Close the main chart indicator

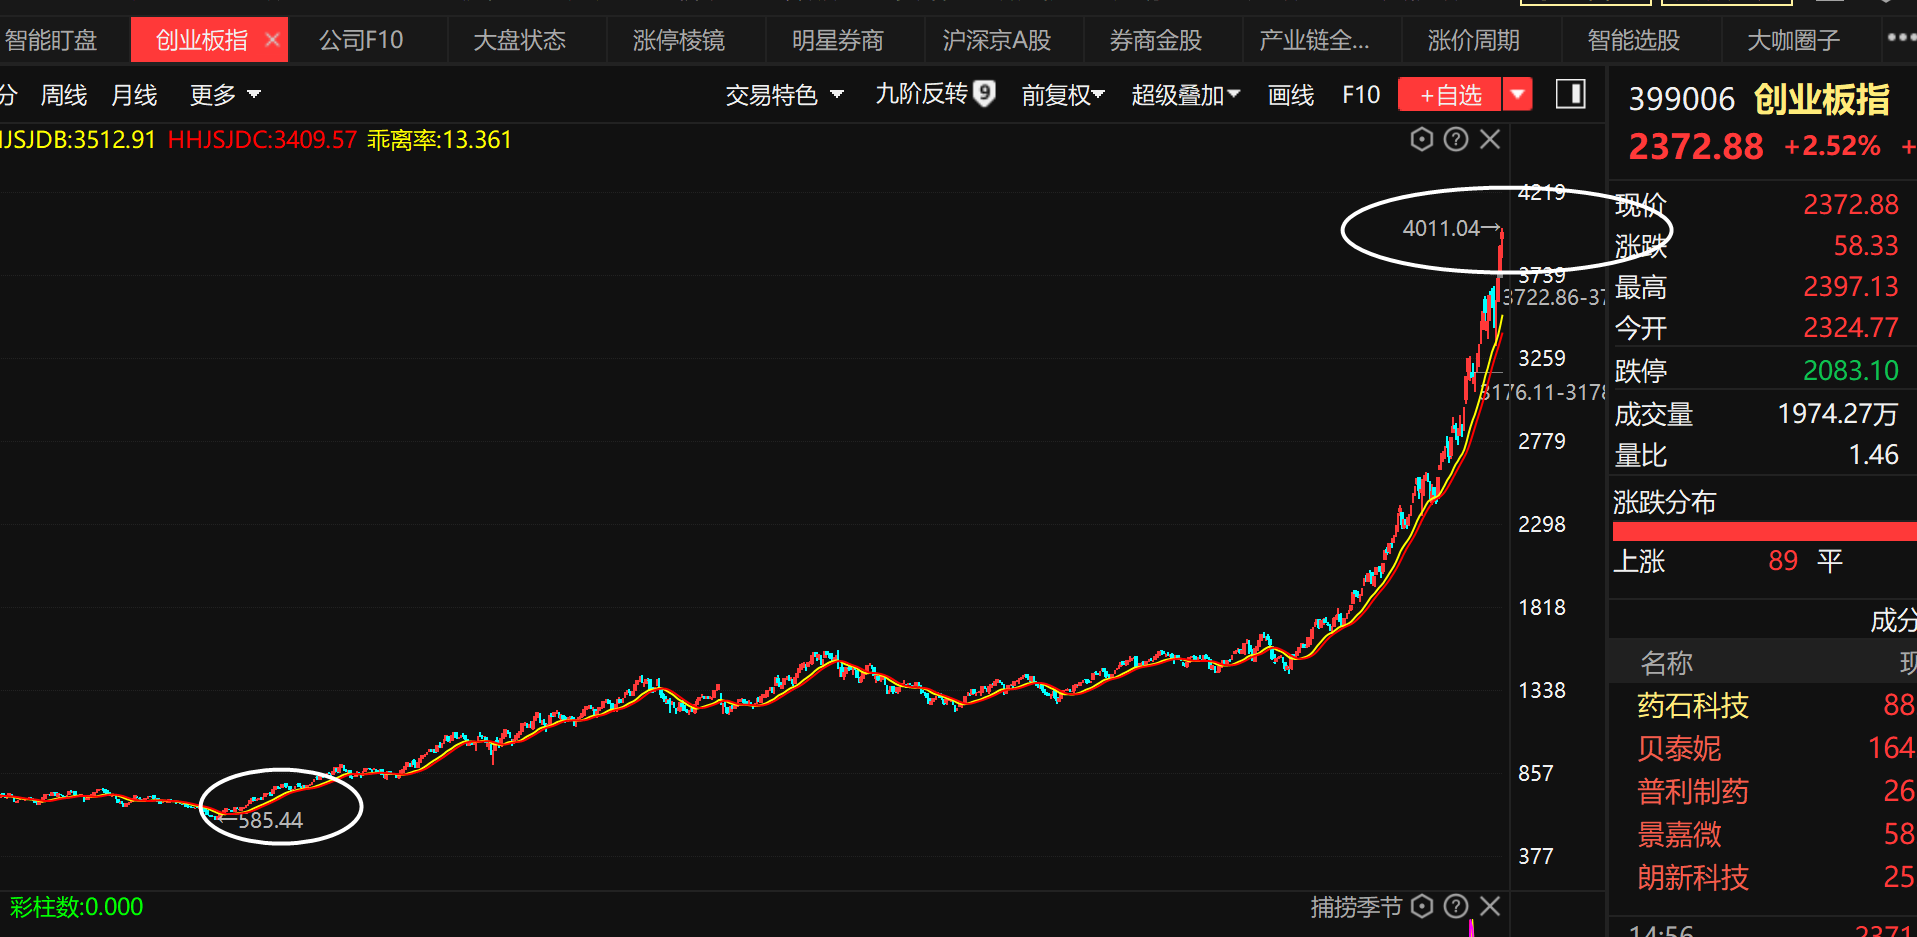tap(1490, 139)
